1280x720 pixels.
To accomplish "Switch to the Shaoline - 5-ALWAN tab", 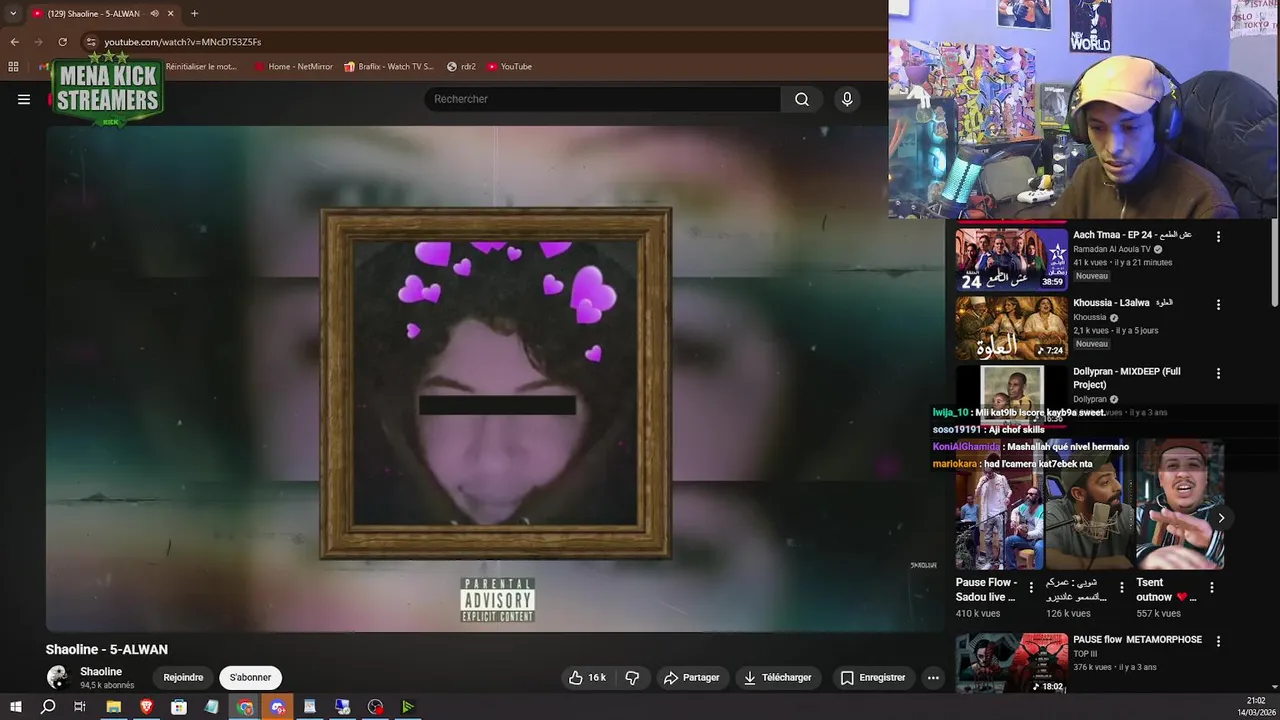I will click(x=100, y=14).
